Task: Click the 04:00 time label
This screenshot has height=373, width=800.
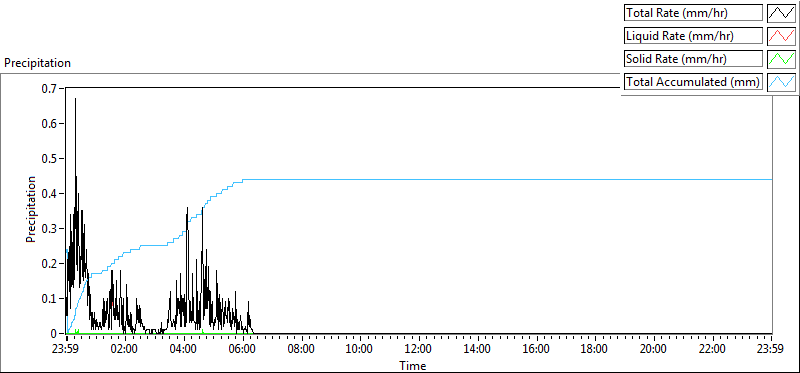Action: 184,350
